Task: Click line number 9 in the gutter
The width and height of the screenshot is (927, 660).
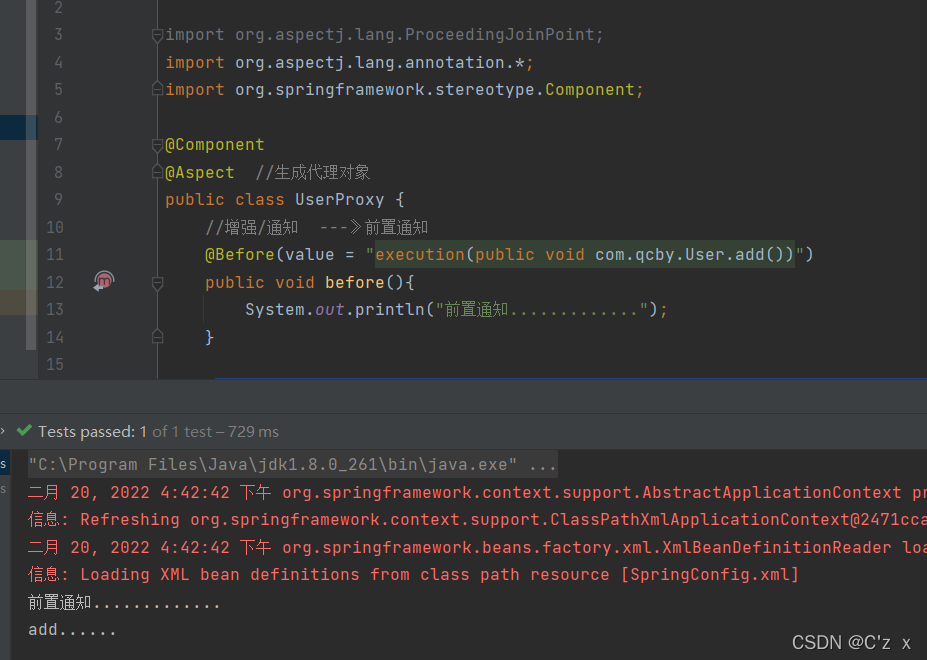Action: point(58,200)
